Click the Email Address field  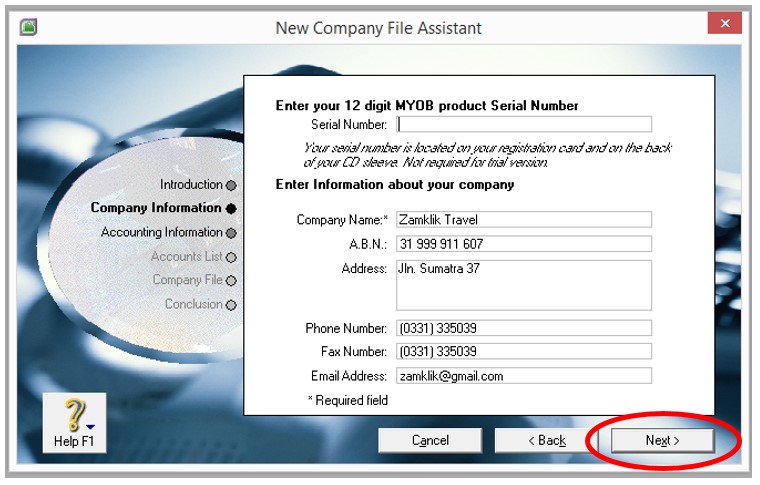coord(524,376)
